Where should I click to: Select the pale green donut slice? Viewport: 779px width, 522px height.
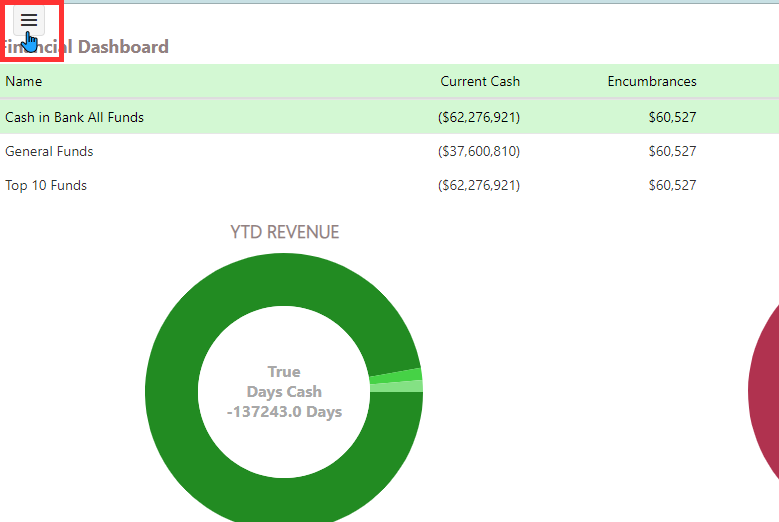coord(396,387)
